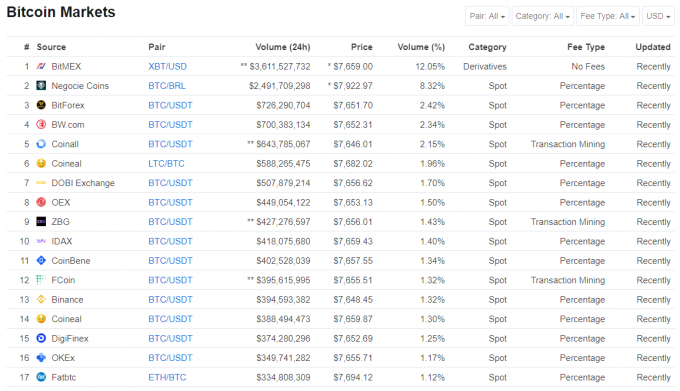Sort by the Updated column header

click(x=653, y=47)
